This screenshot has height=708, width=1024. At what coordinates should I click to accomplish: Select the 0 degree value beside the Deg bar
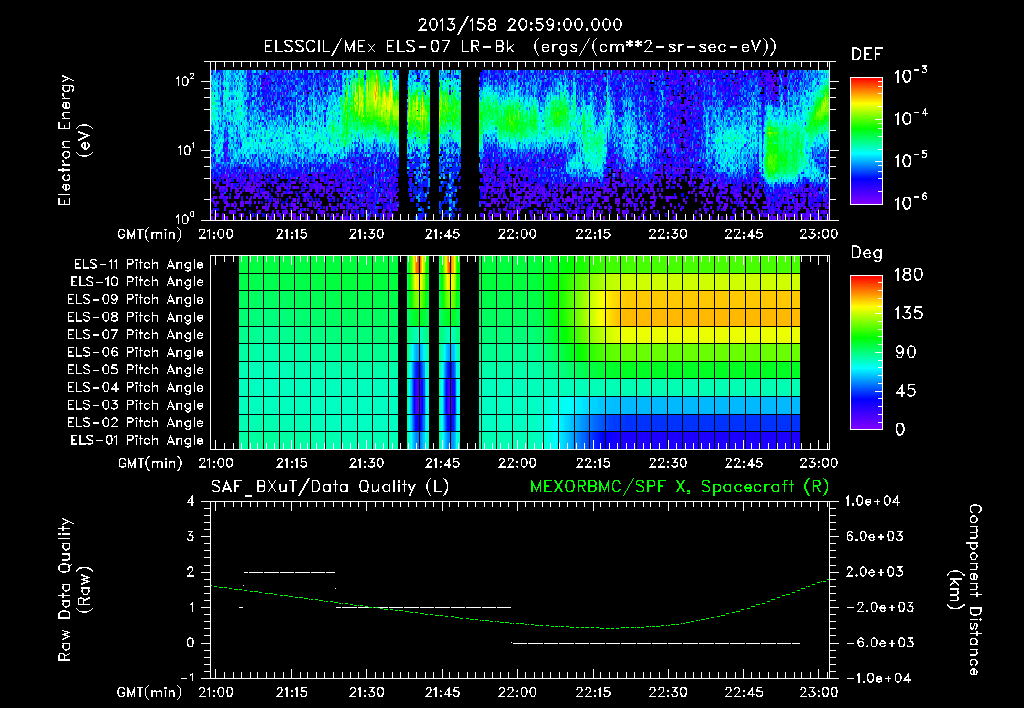pyautogui.click(x=900, y=430)
